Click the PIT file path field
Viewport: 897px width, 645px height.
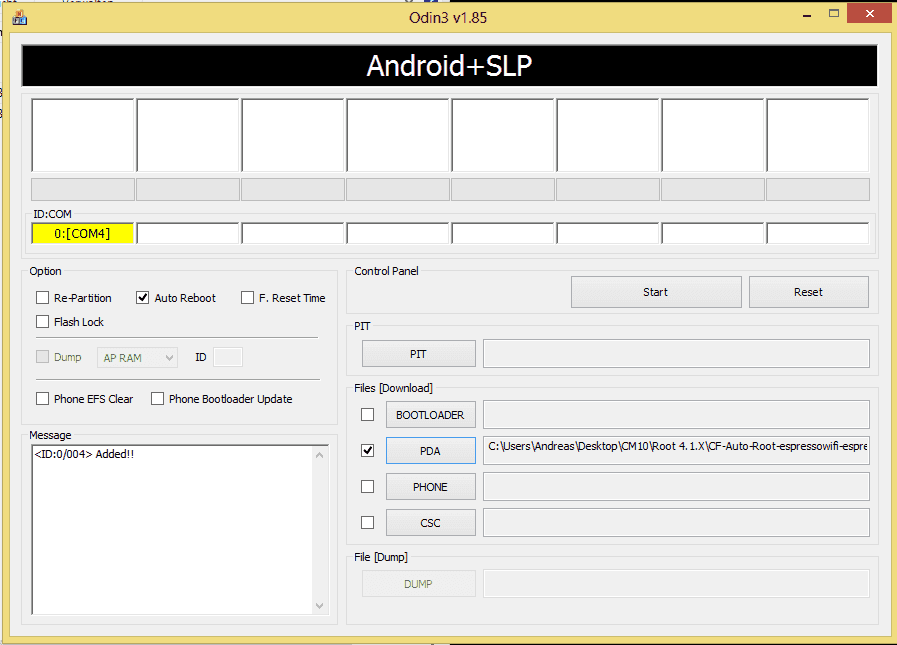pos(676,354)
